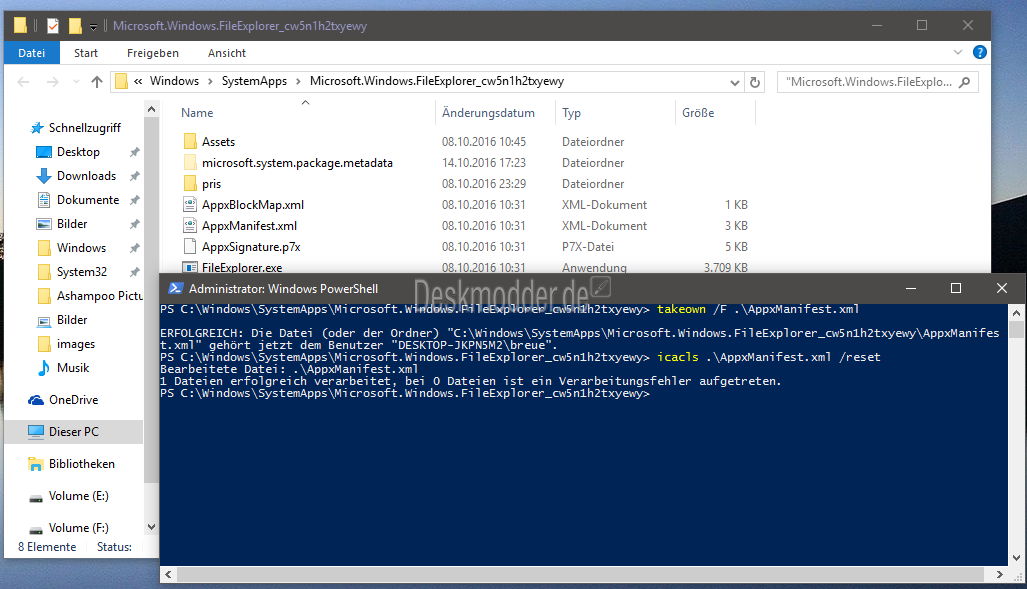Click the pin icon next to Dokumente

click(x=134, y=200)
